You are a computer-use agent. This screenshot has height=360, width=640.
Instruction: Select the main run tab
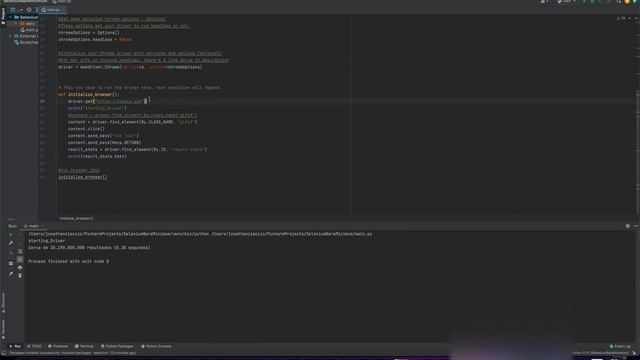(33, 226)
